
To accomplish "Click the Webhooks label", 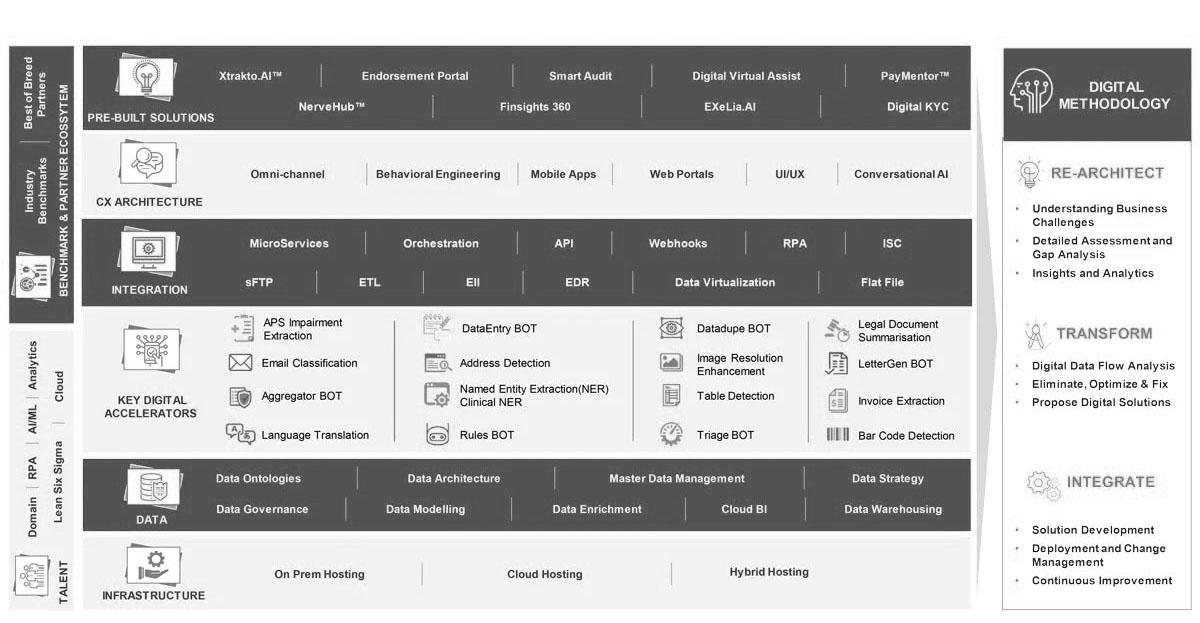I will click(x=678, y=243).
